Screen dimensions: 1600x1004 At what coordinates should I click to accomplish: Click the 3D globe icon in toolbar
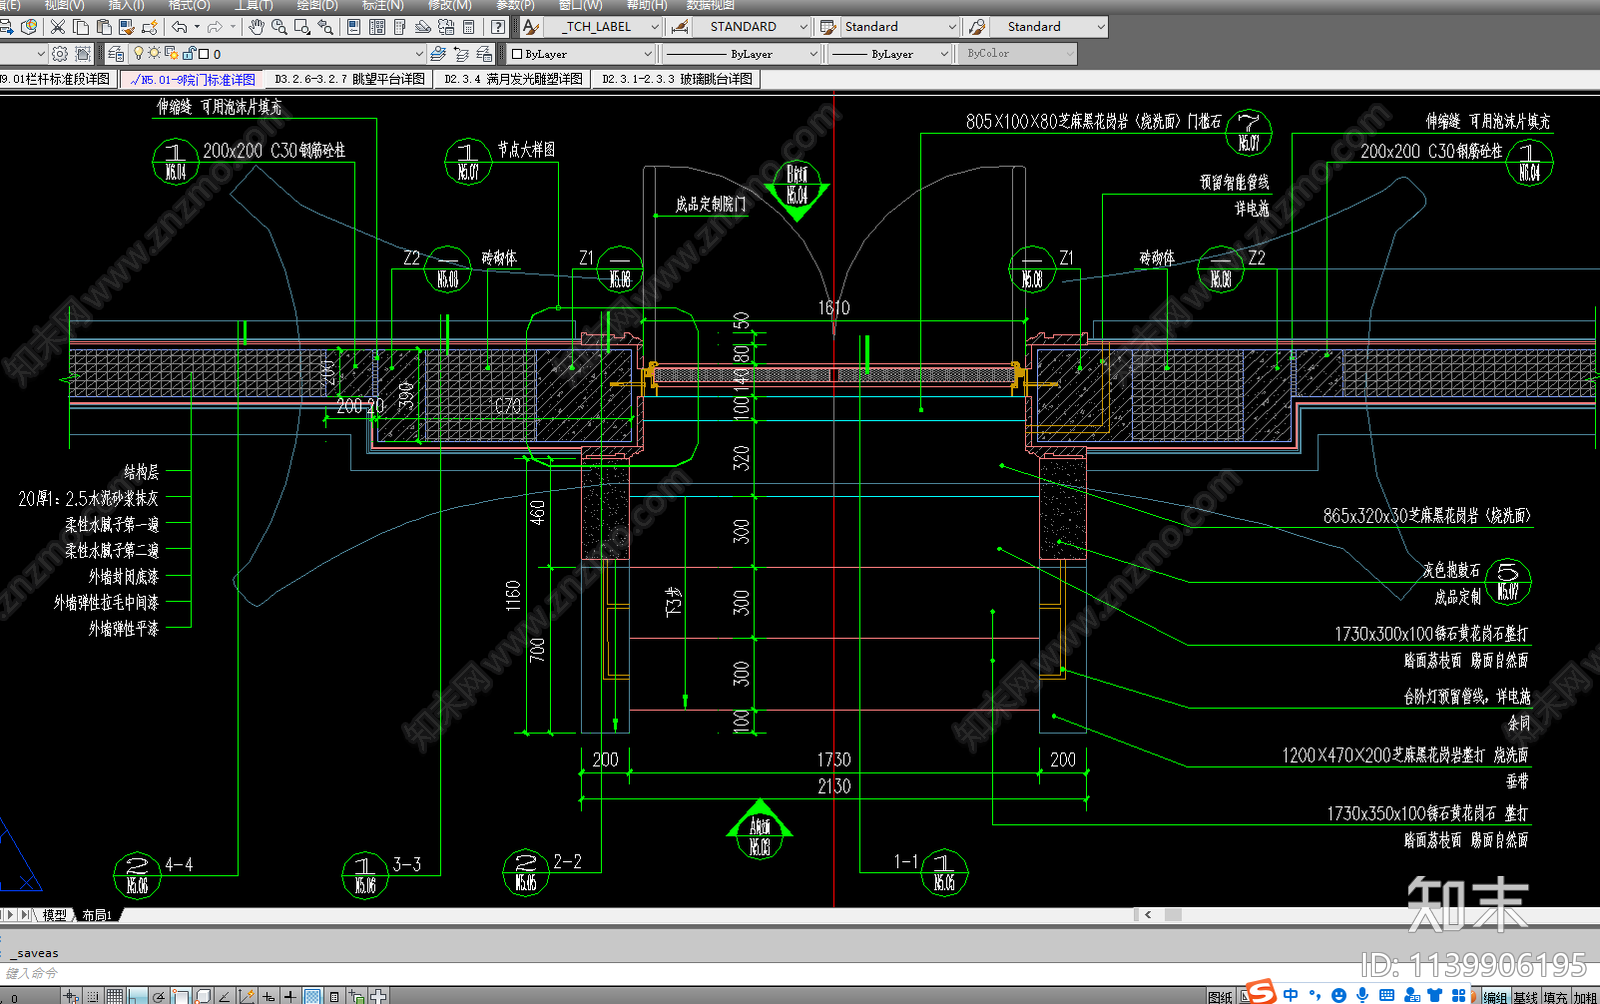point(29,27)
